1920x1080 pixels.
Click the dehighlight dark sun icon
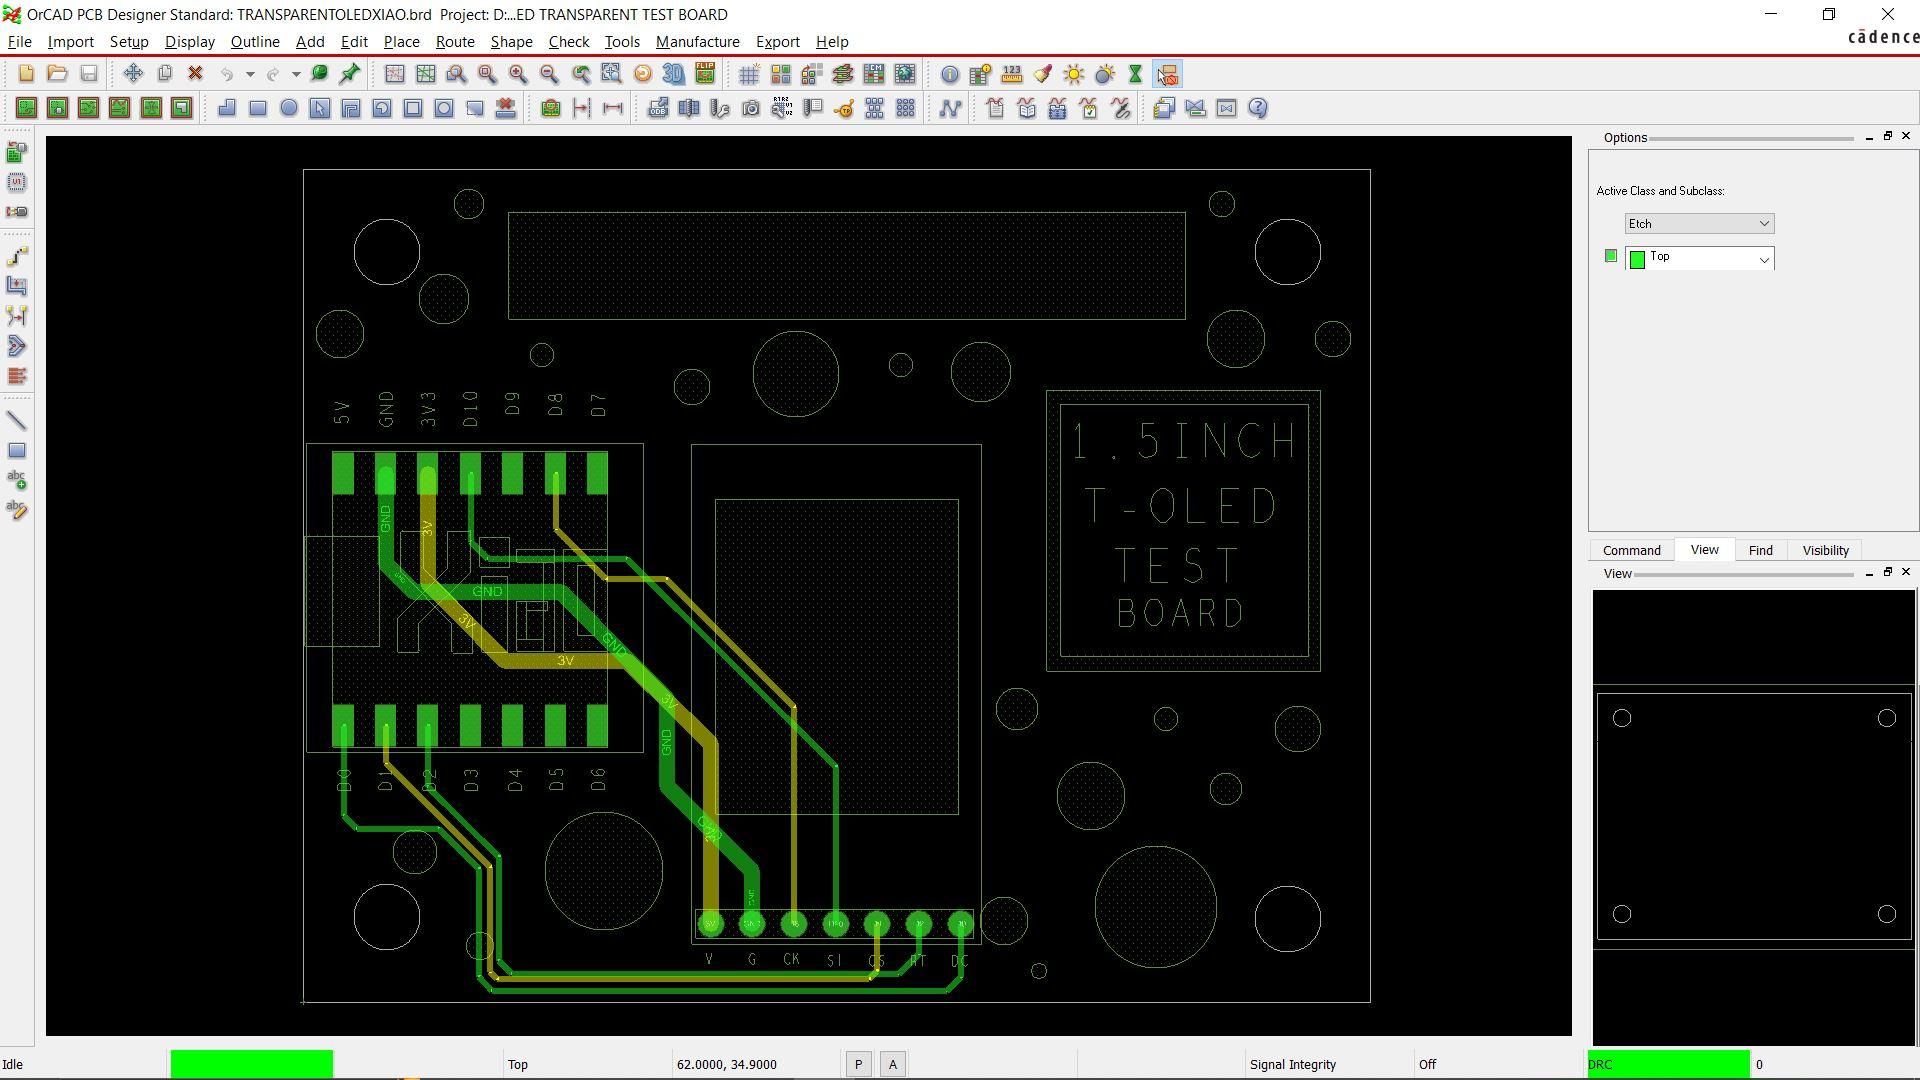1105,74
